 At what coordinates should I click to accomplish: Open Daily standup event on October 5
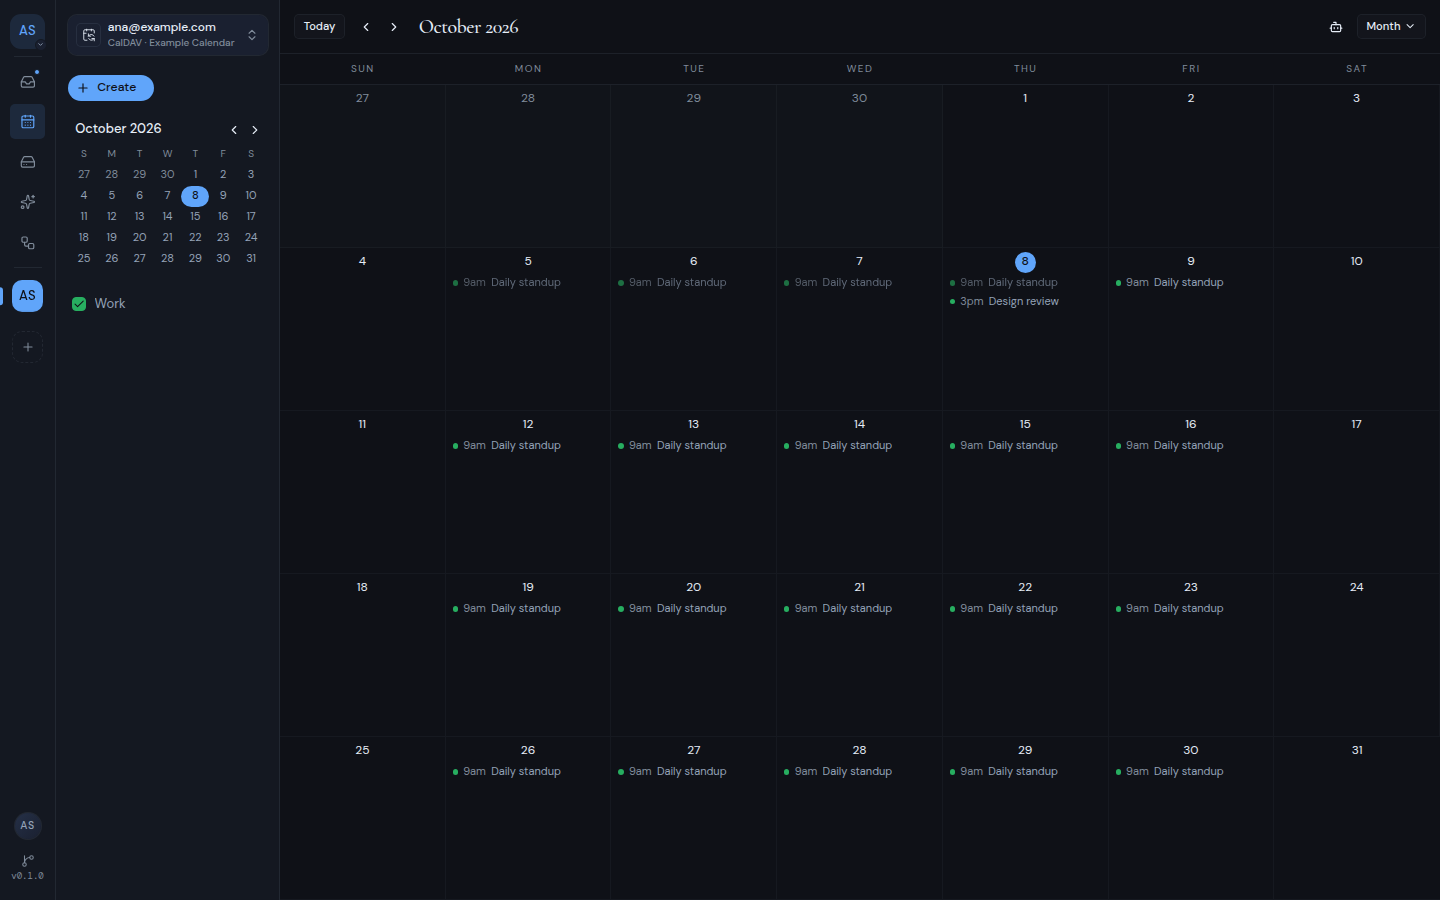tap(528, 283)
